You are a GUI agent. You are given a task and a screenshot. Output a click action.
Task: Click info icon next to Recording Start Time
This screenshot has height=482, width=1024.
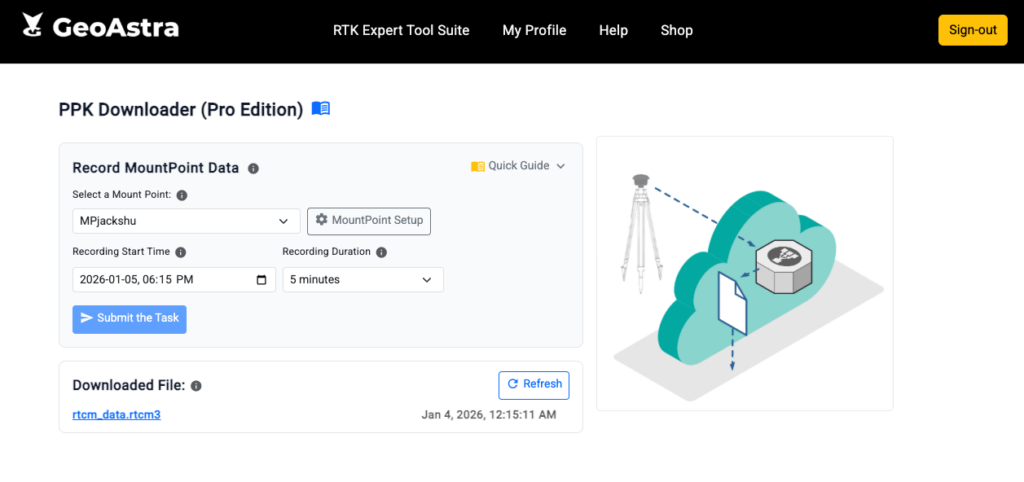pyautogui.click(x=181, y=253)
